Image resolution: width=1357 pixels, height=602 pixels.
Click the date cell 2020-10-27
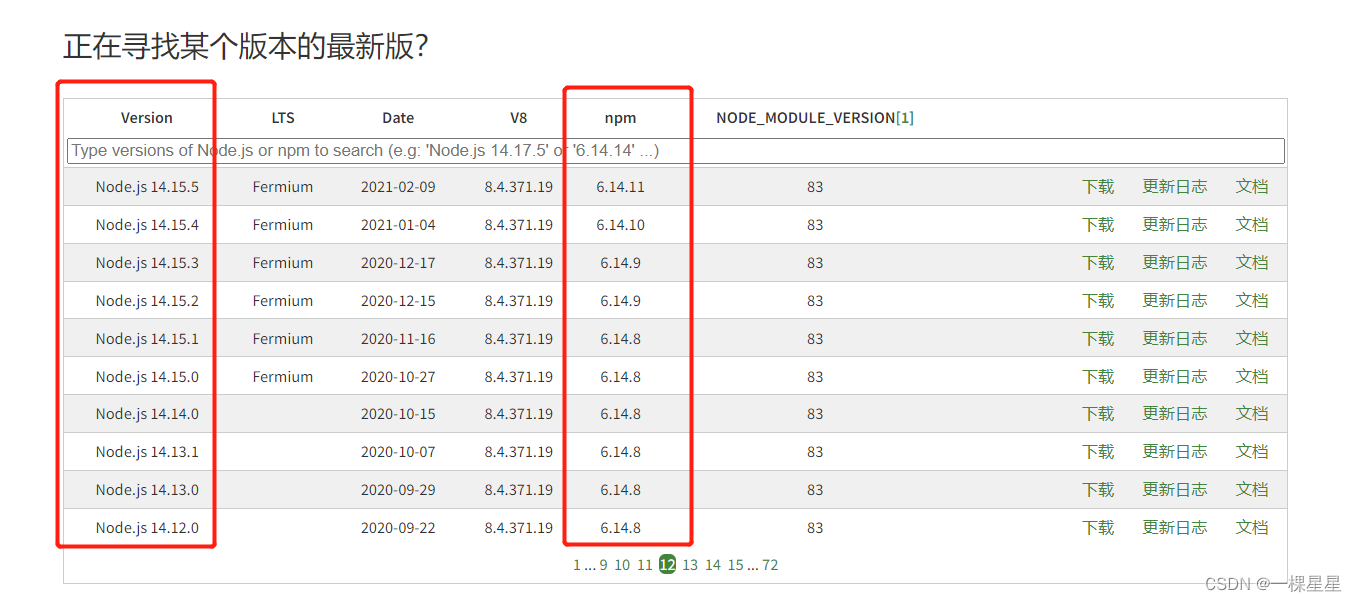(x=398, y=377)
